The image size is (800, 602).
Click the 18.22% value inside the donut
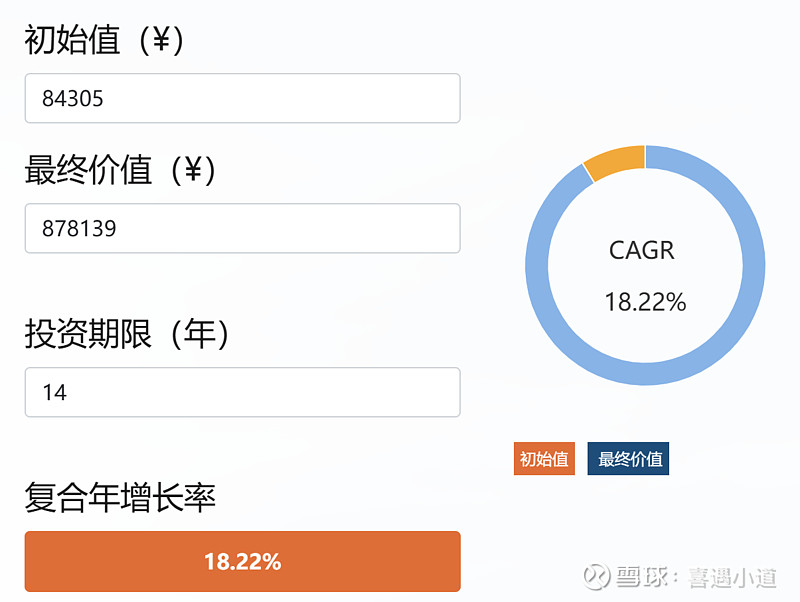tap(645, 302)
